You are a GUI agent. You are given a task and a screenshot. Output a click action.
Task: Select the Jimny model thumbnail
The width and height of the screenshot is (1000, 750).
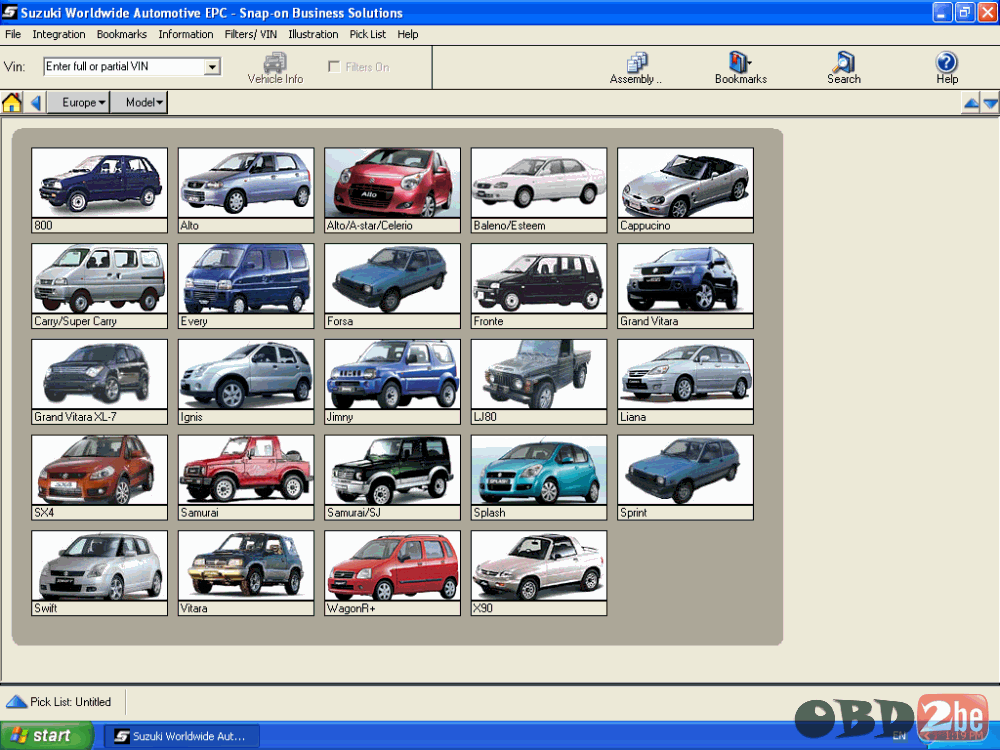pyautogui.click(x=392, y=381)
